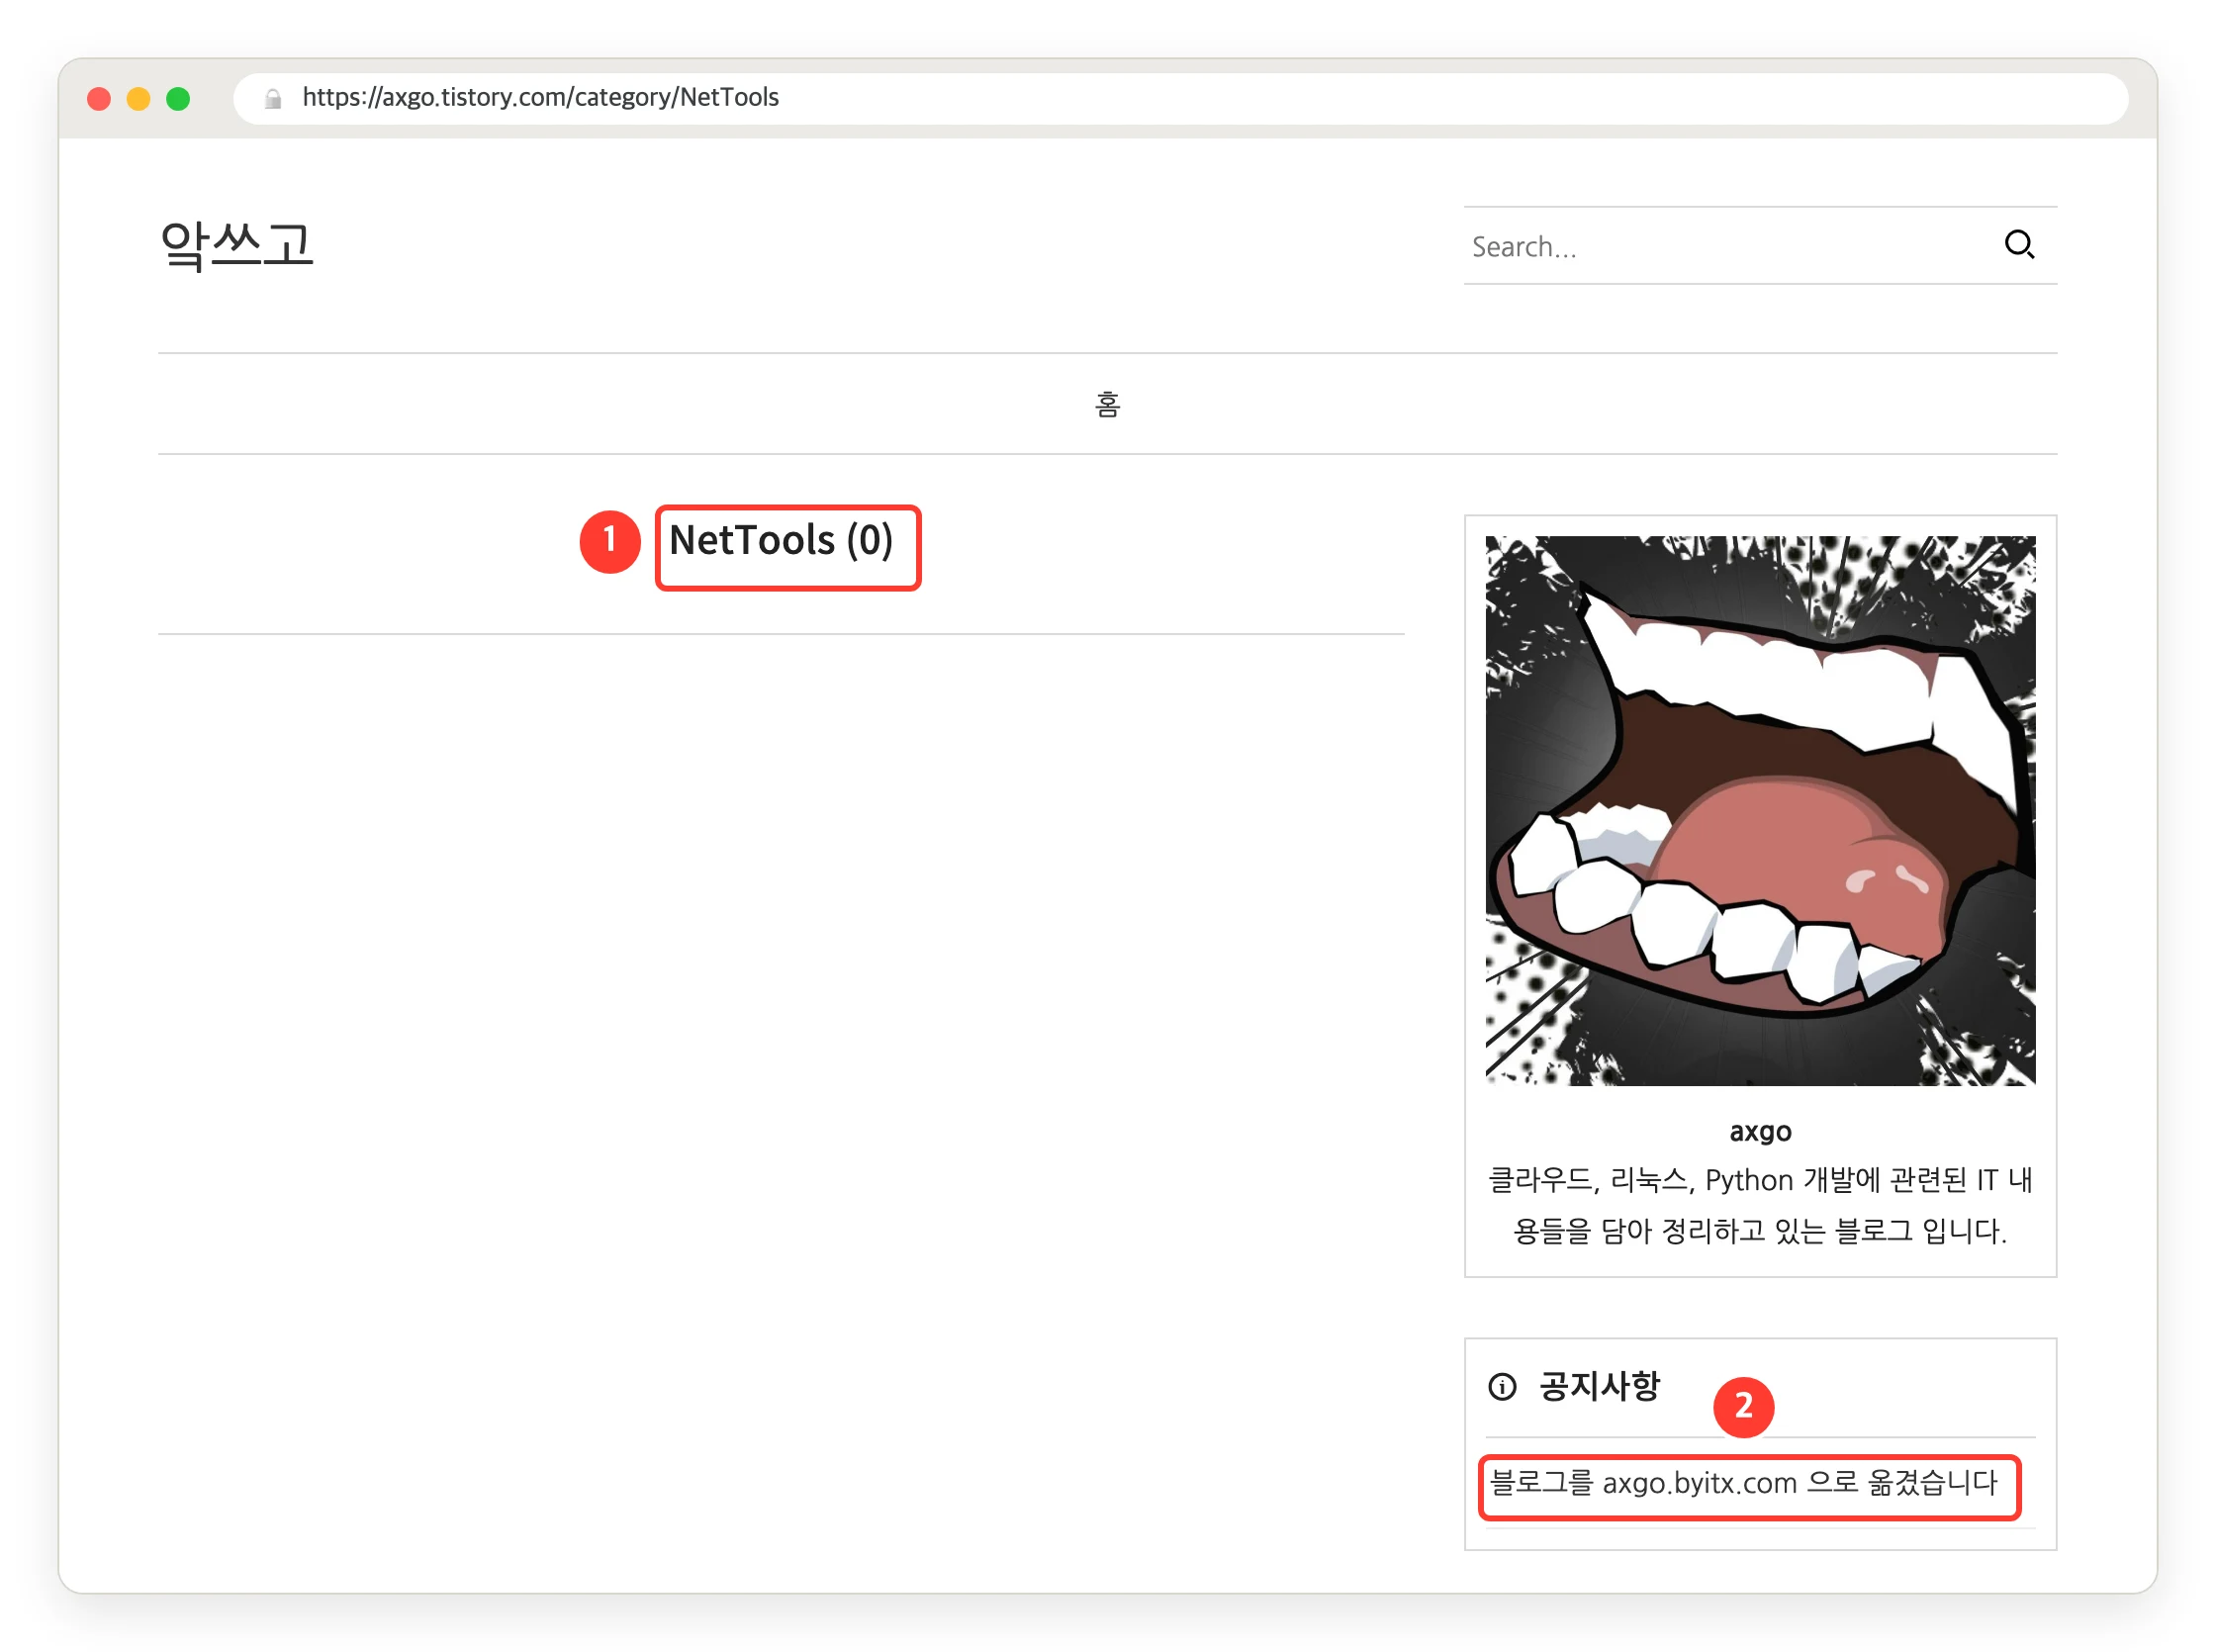Click the search magnifier icon
The image size is (2216, 1652).
point(2018,245)
